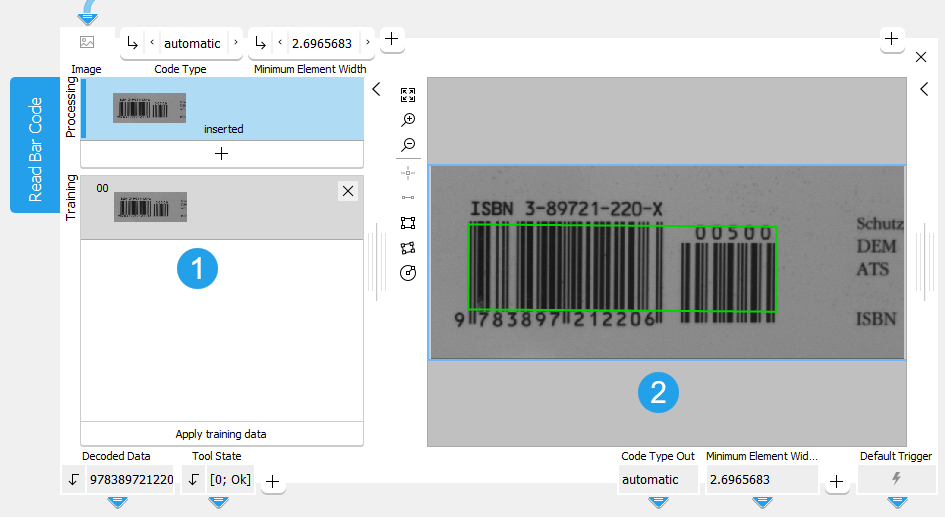Step Code Type to next value
945x517 pixels.
point(236,43)
